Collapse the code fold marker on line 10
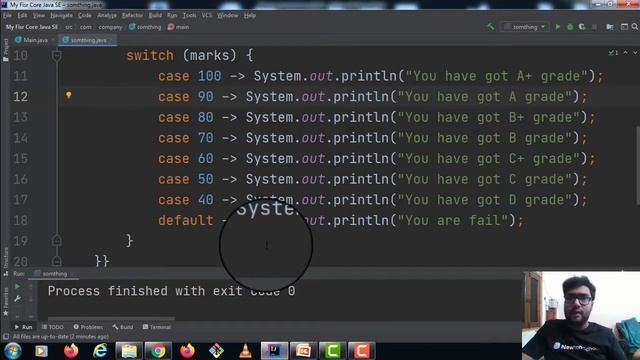 (x=57, y=56)
